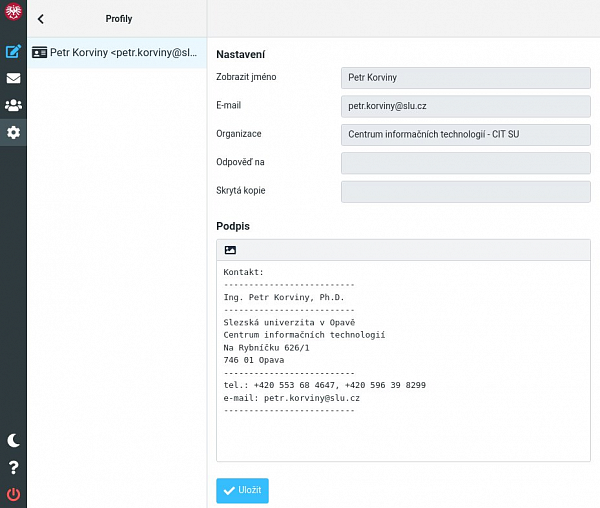Viewport: 600px width, 508px height.
Task: Click the signature line 'Na Rybníčku 626/1'
Action: pos(266,348)
